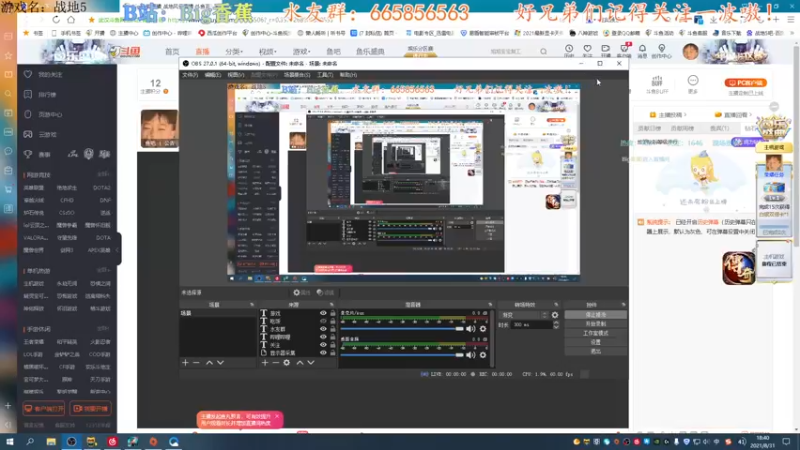800x450 pixels.
Task: Open the 更多 ellipsis icon
Action: tap(693, 81)
